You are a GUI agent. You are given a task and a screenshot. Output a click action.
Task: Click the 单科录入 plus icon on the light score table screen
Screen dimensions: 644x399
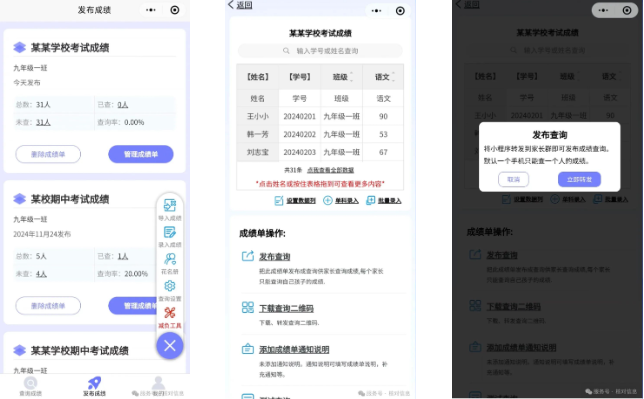(328, 201)
